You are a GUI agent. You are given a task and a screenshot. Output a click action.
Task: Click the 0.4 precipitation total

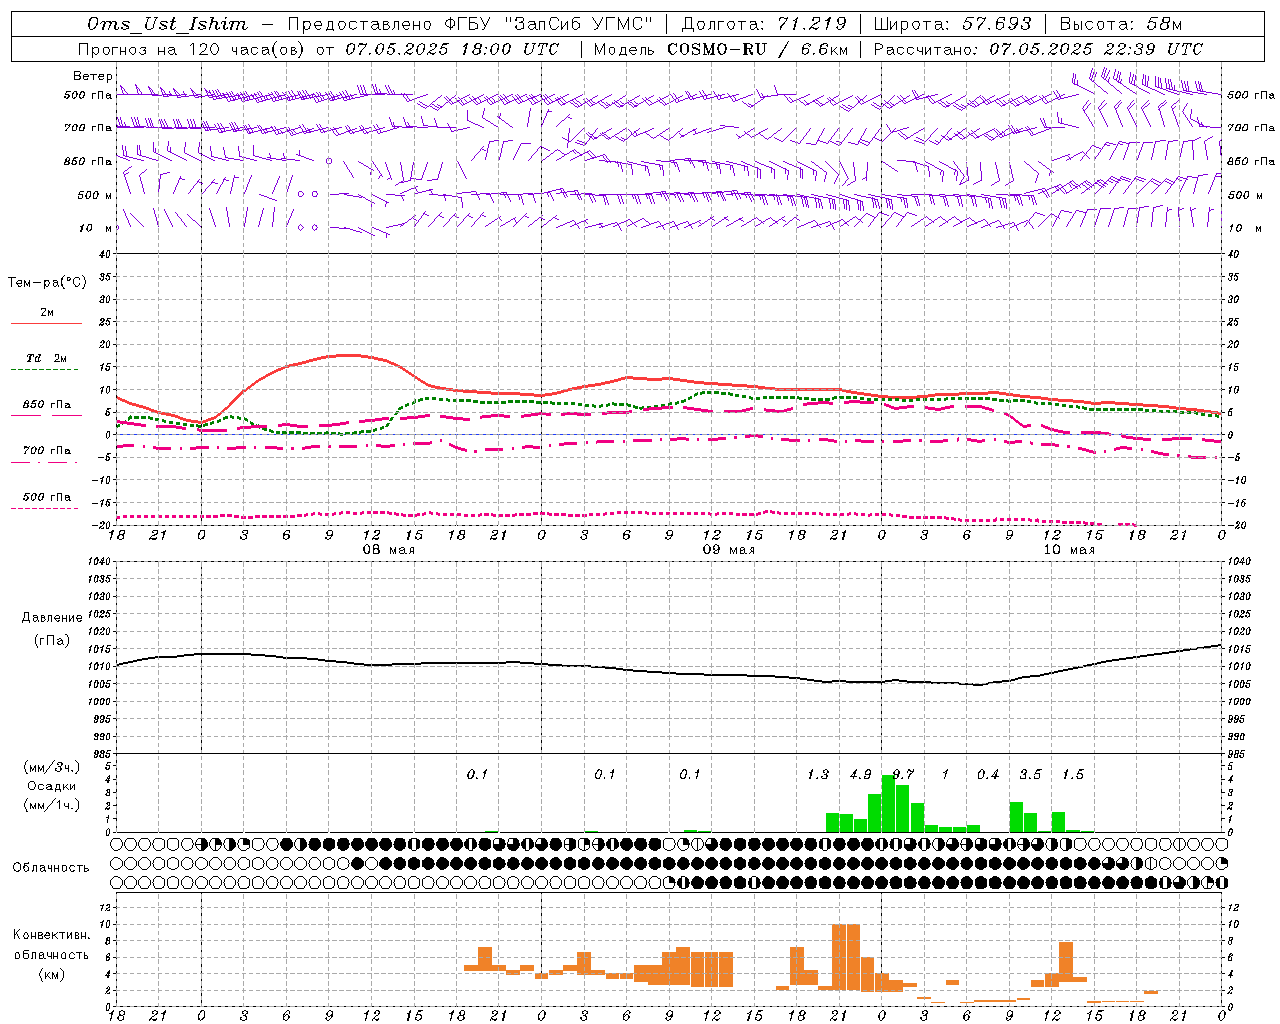(988, 775)
